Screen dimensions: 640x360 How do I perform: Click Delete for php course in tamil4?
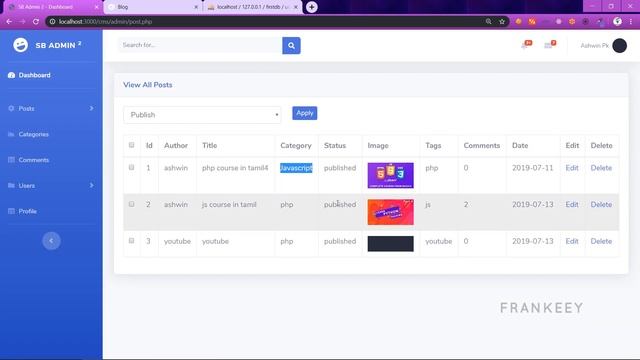click(601, 168)
